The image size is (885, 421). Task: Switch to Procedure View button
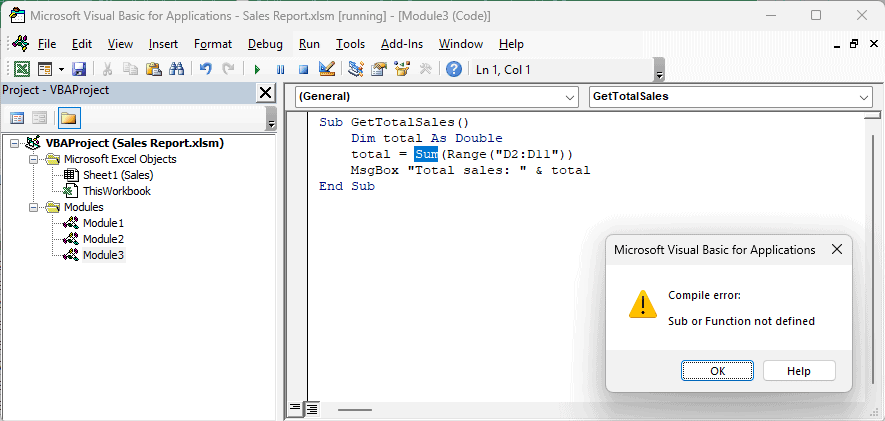tap(295, 408)
